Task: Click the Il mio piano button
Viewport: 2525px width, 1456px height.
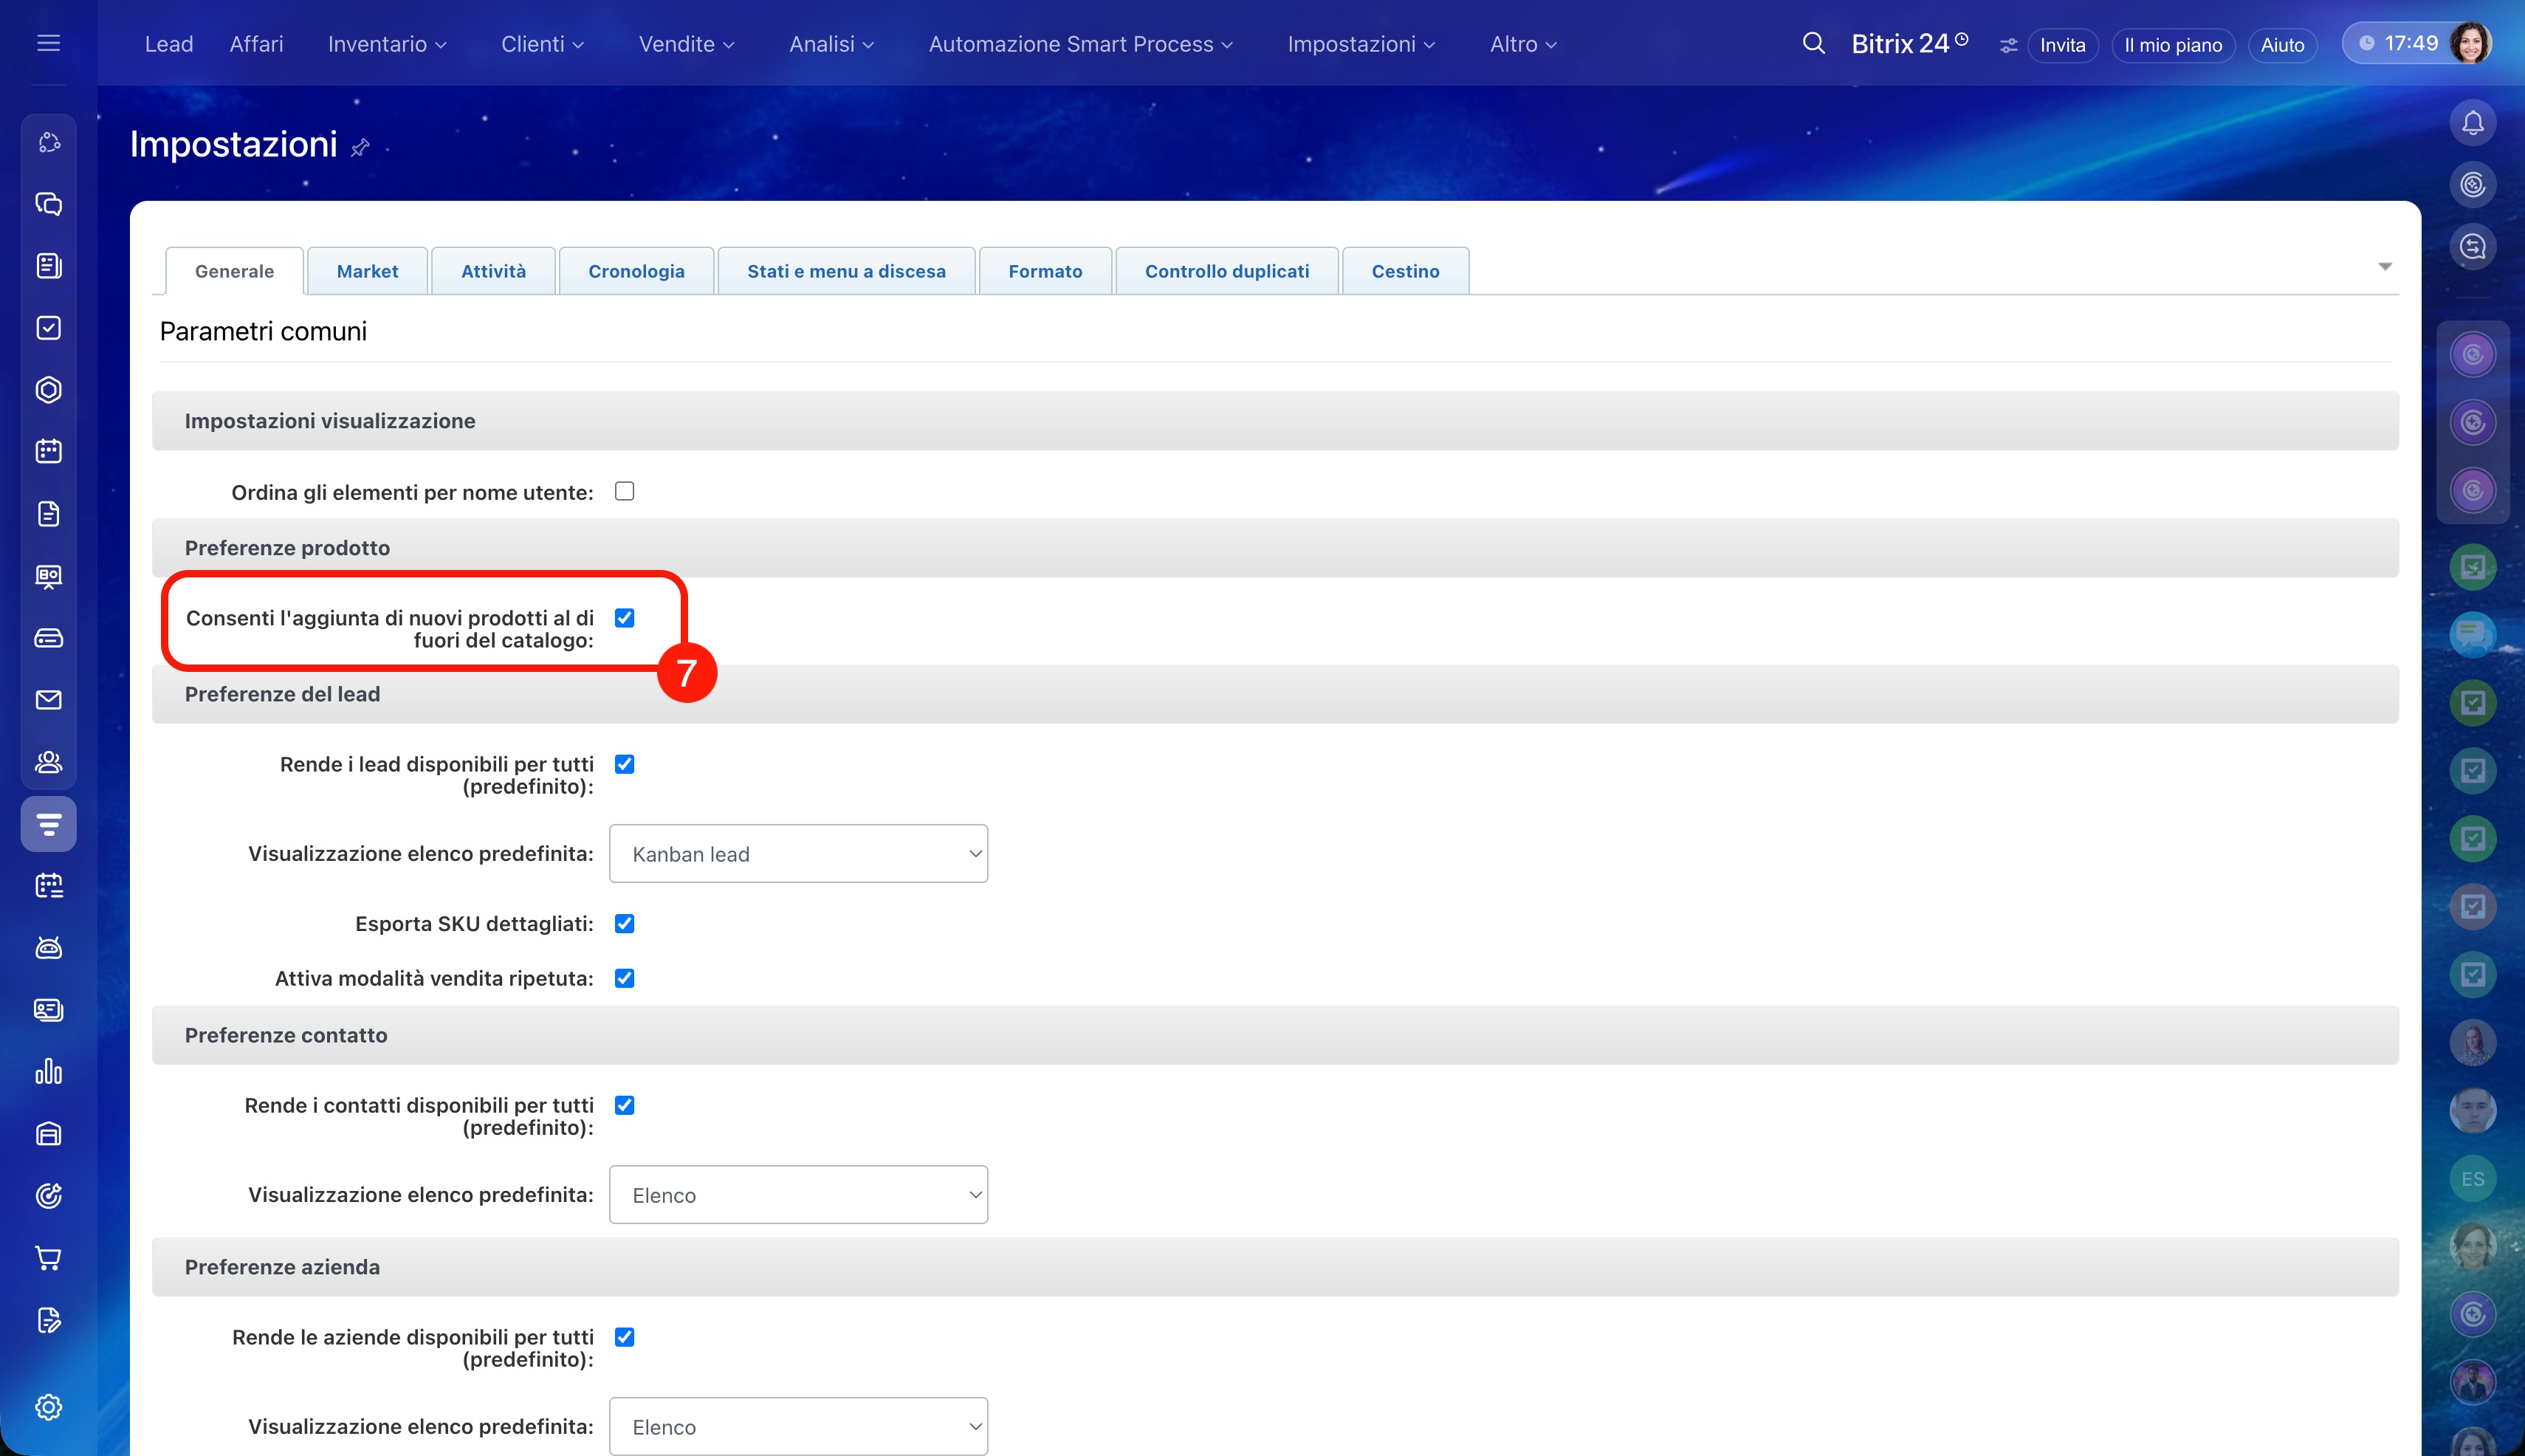Action: pyautogui.click(x=2172, y=45)
